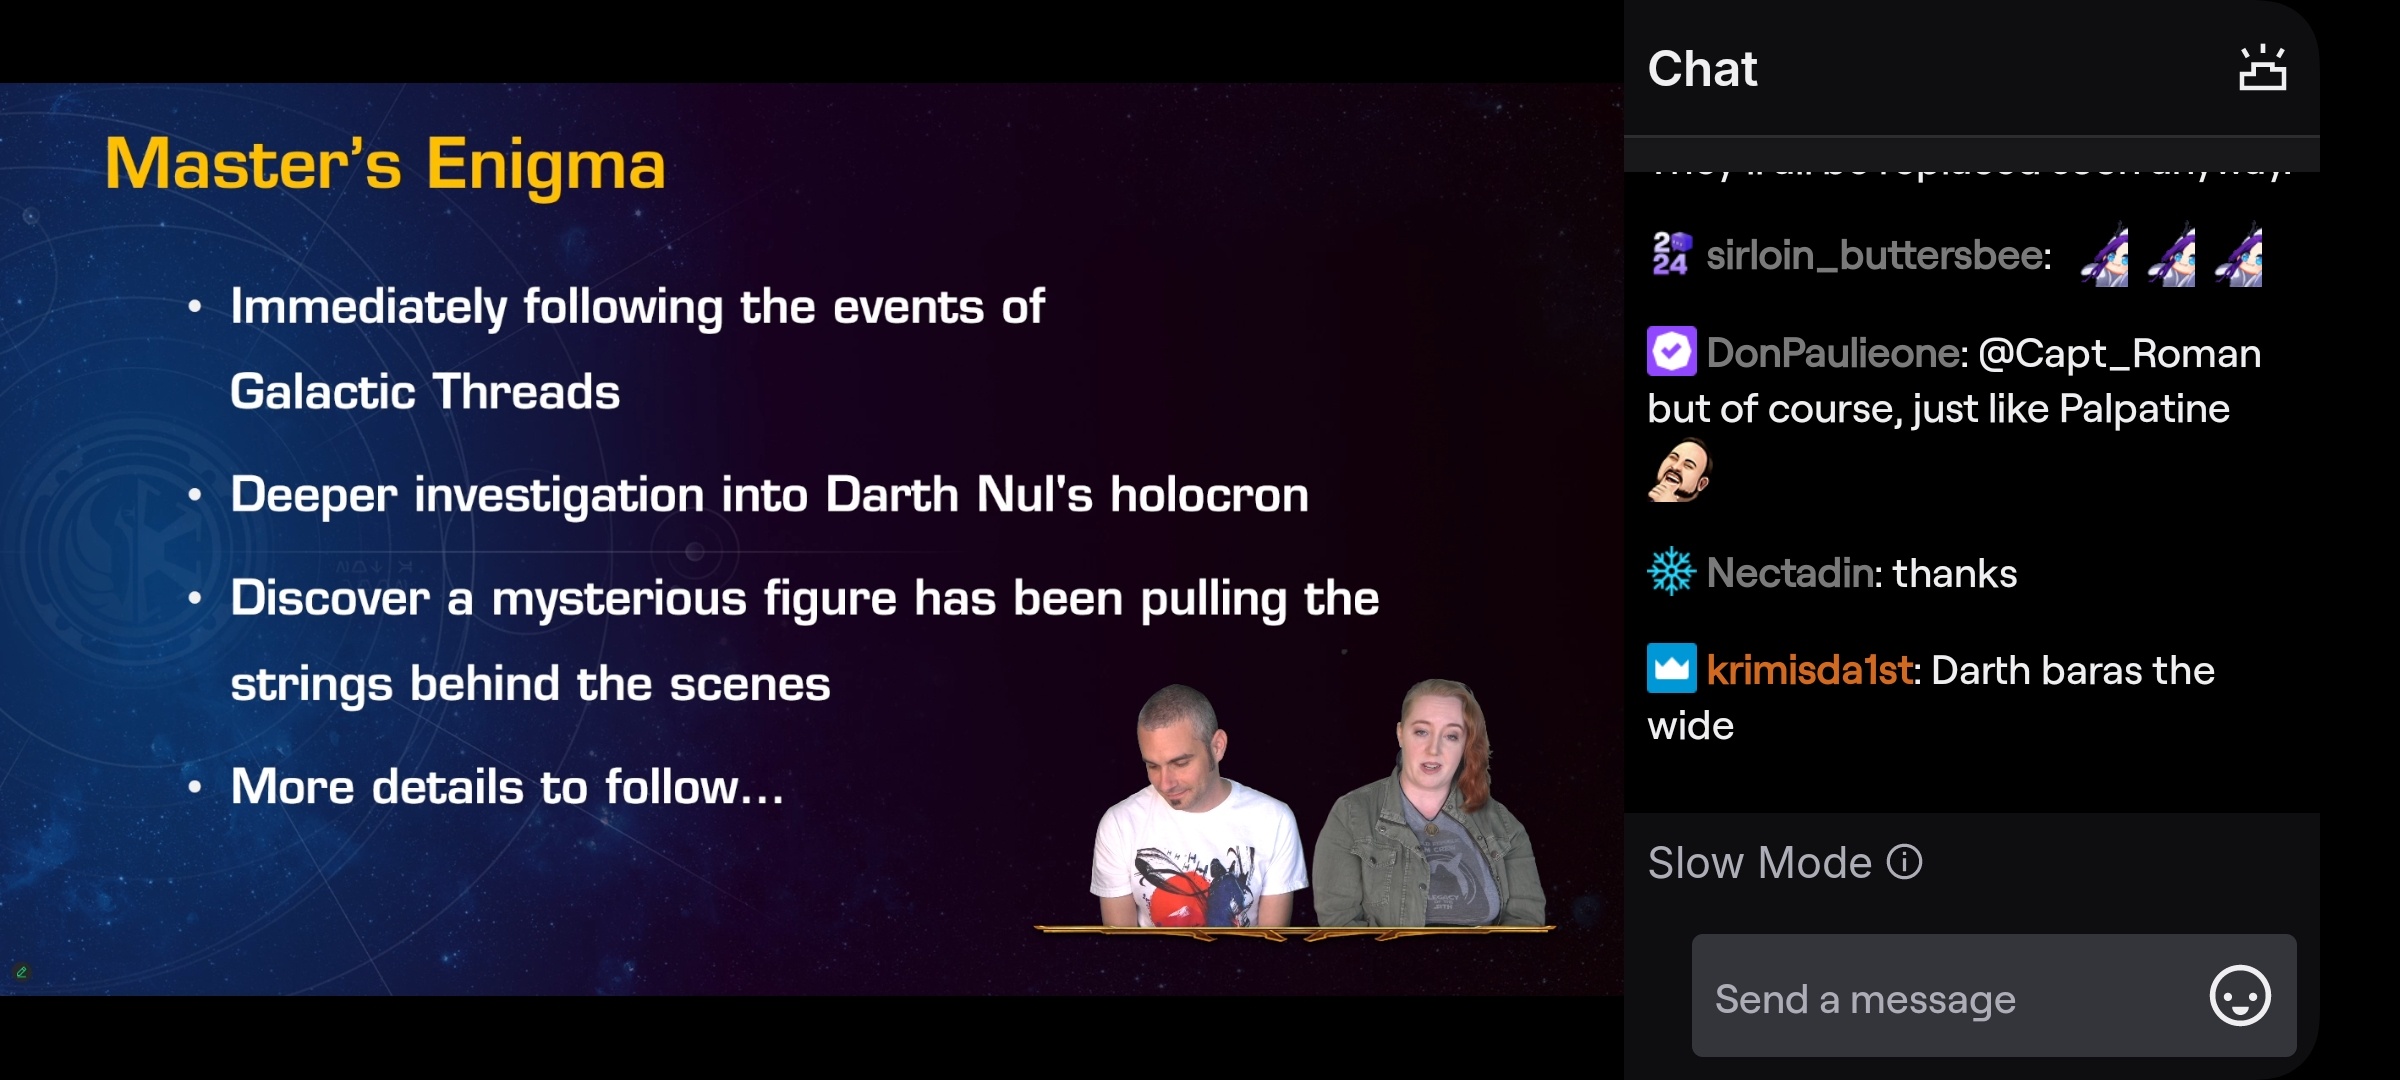Click the third purple-haired emote
Image resolution: width=2400 pixels, height=1080 pixels.
[2239, 255]
